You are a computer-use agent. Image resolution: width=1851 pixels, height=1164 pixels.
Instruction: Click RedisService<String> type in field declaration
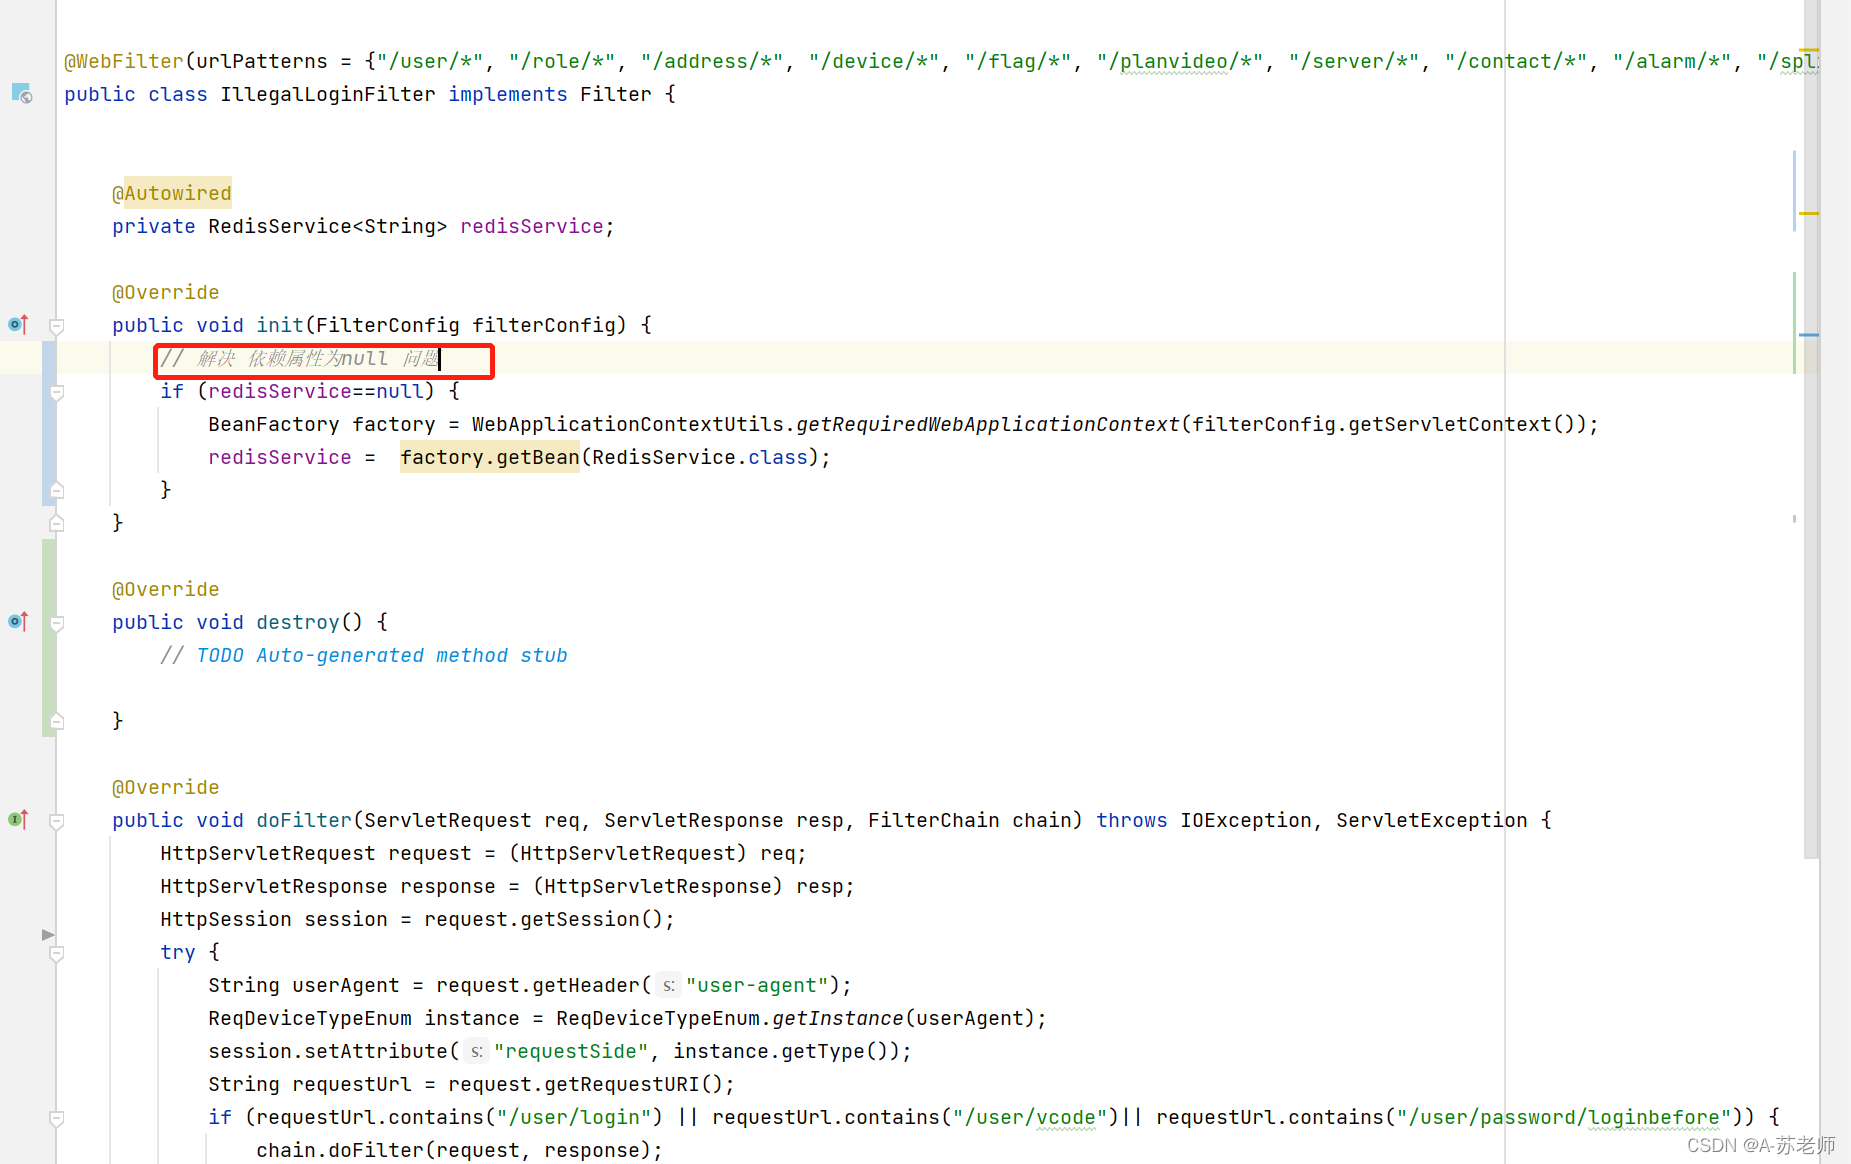[x=328, y=226]
